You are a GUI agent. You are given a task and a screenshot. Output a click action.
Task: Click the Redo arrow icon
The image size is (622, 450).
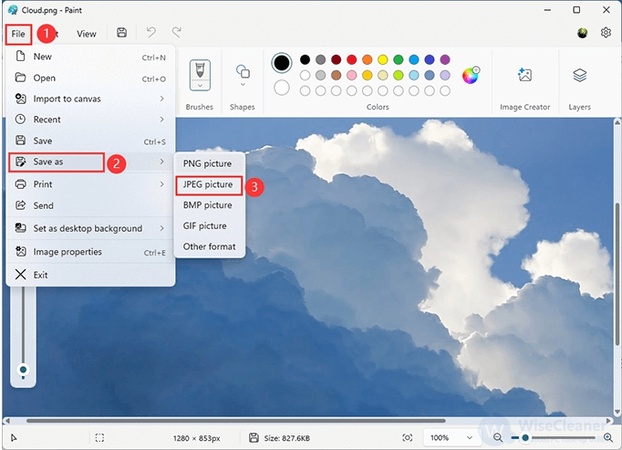176,33
